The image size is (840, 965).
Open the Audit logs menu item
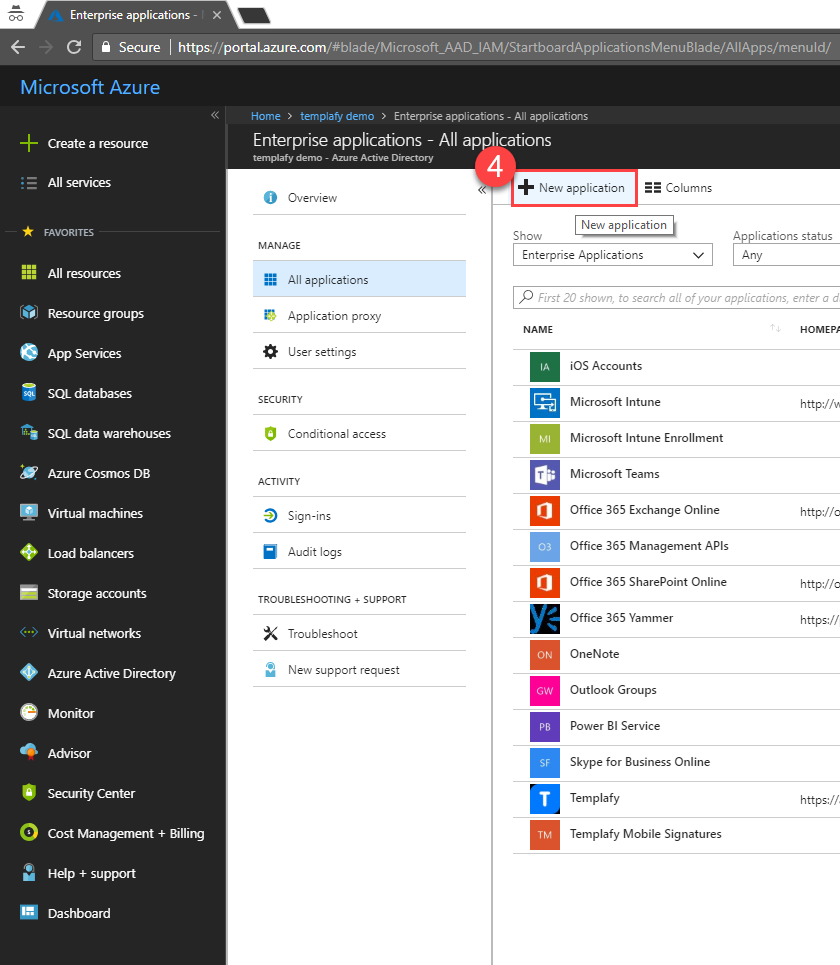point(359,551)
